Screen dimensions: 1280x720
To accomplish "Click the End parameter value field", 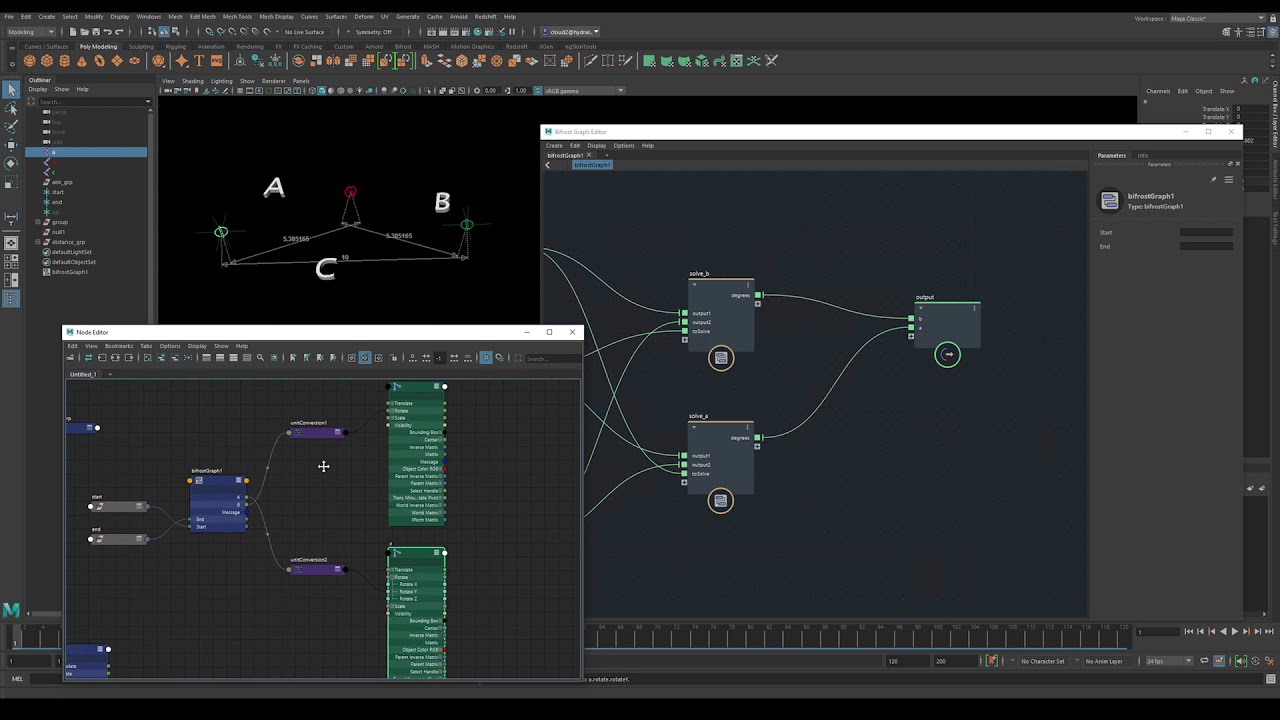I will click(x=1206, y=246).
